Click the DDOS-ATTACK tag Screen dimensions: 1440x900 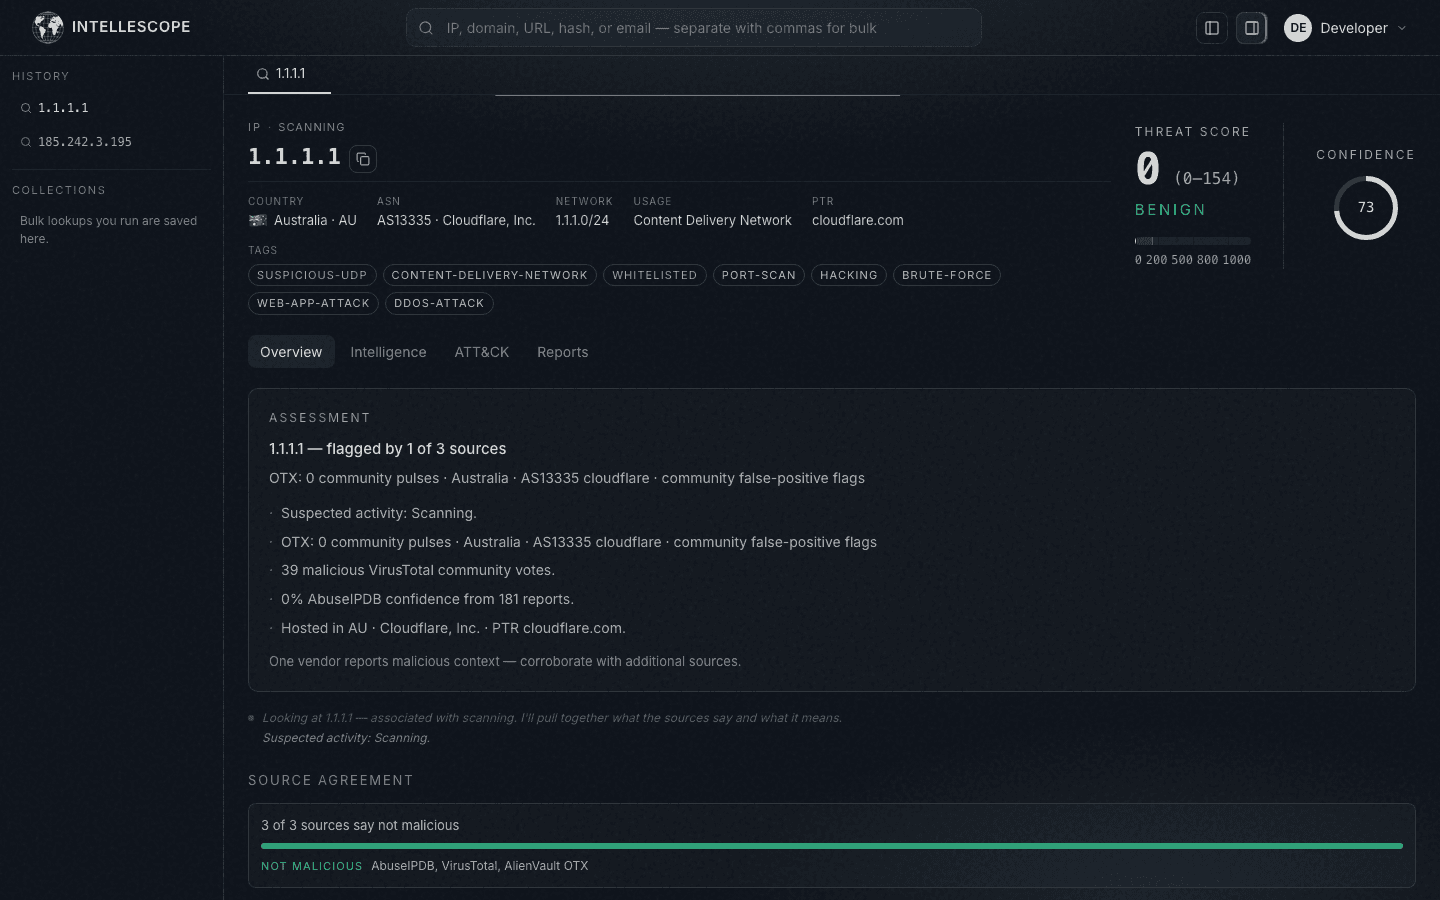tap(439, 303)
